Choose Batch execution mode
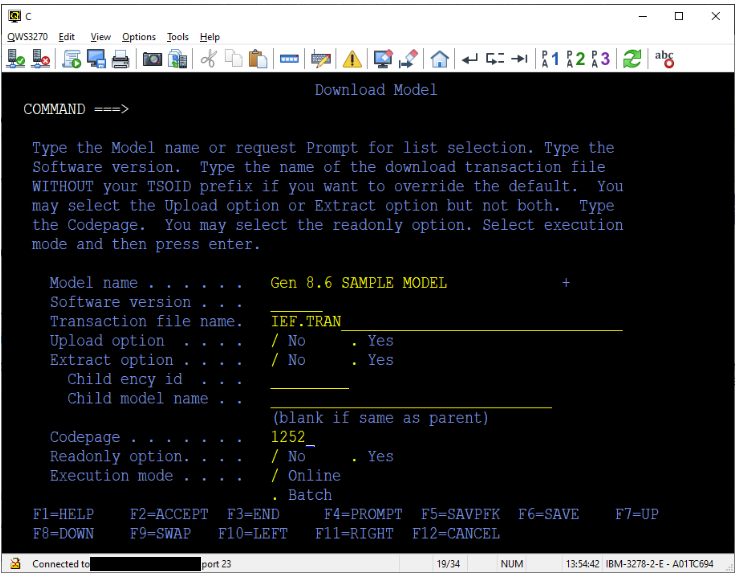 tap(275, 495)
